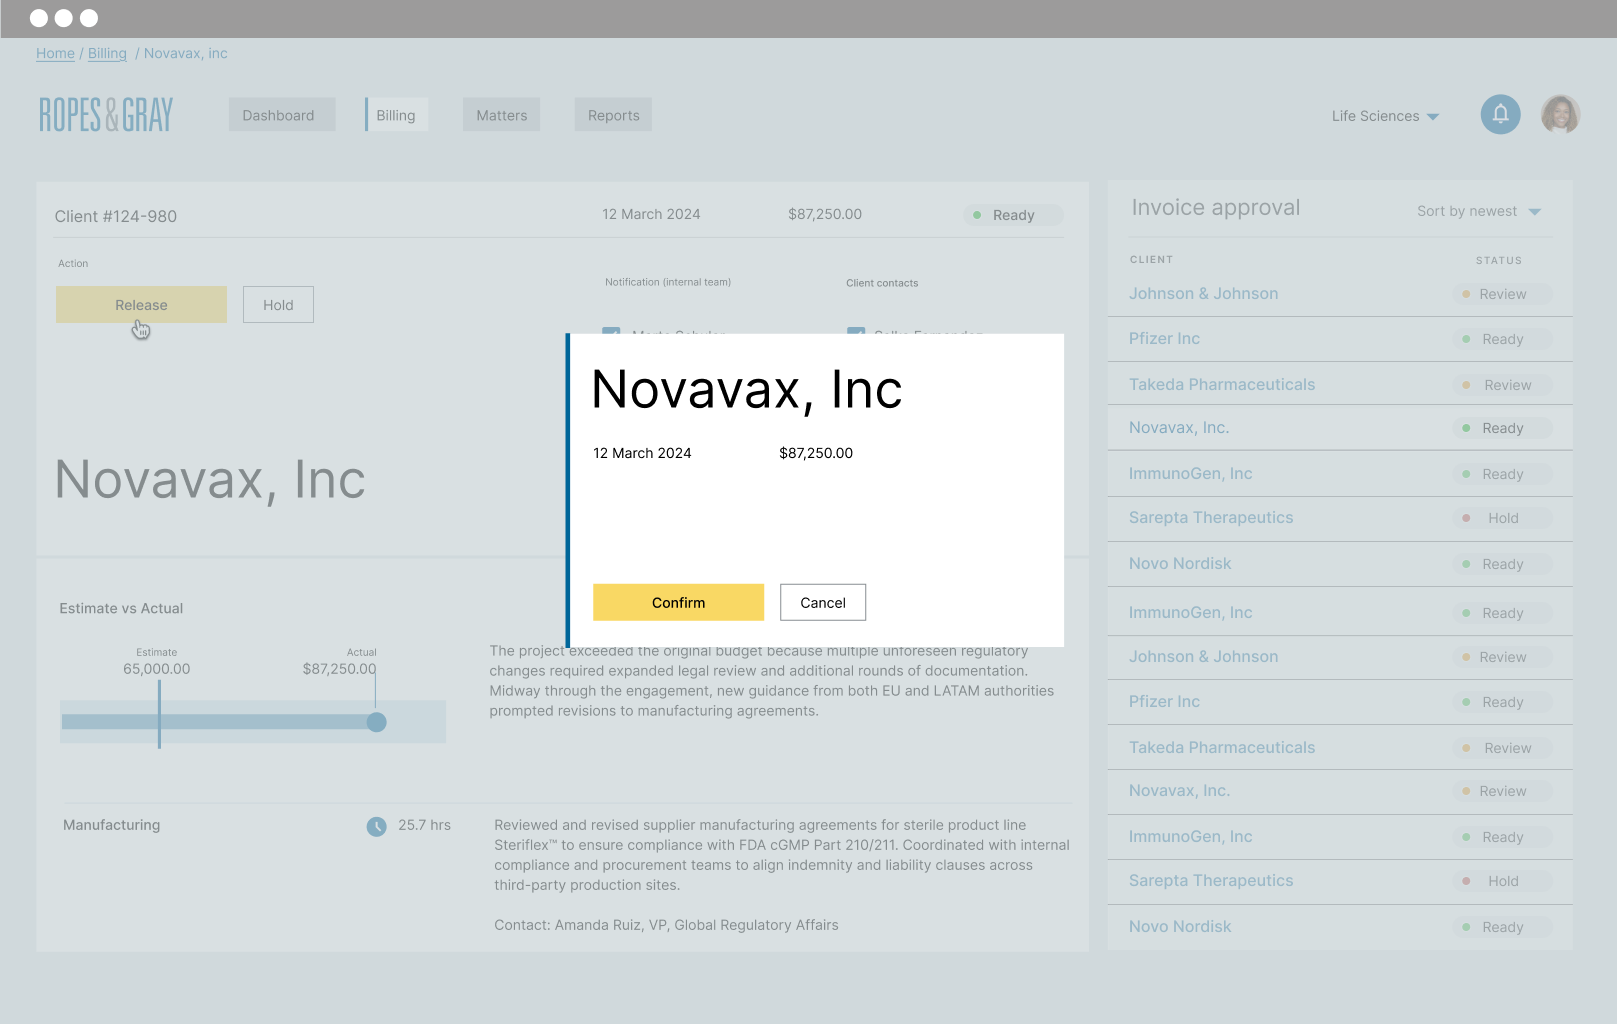Follow the Billing breadcrumb link
Viewport: 1617px width, 1024px height.
[x=107, y=54]
